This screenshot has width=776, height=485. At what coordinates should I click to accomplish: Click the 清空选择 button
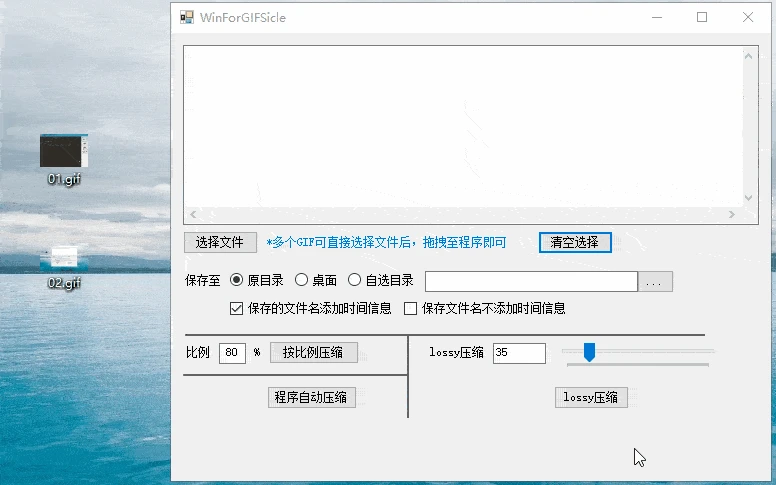click(575, 242)
